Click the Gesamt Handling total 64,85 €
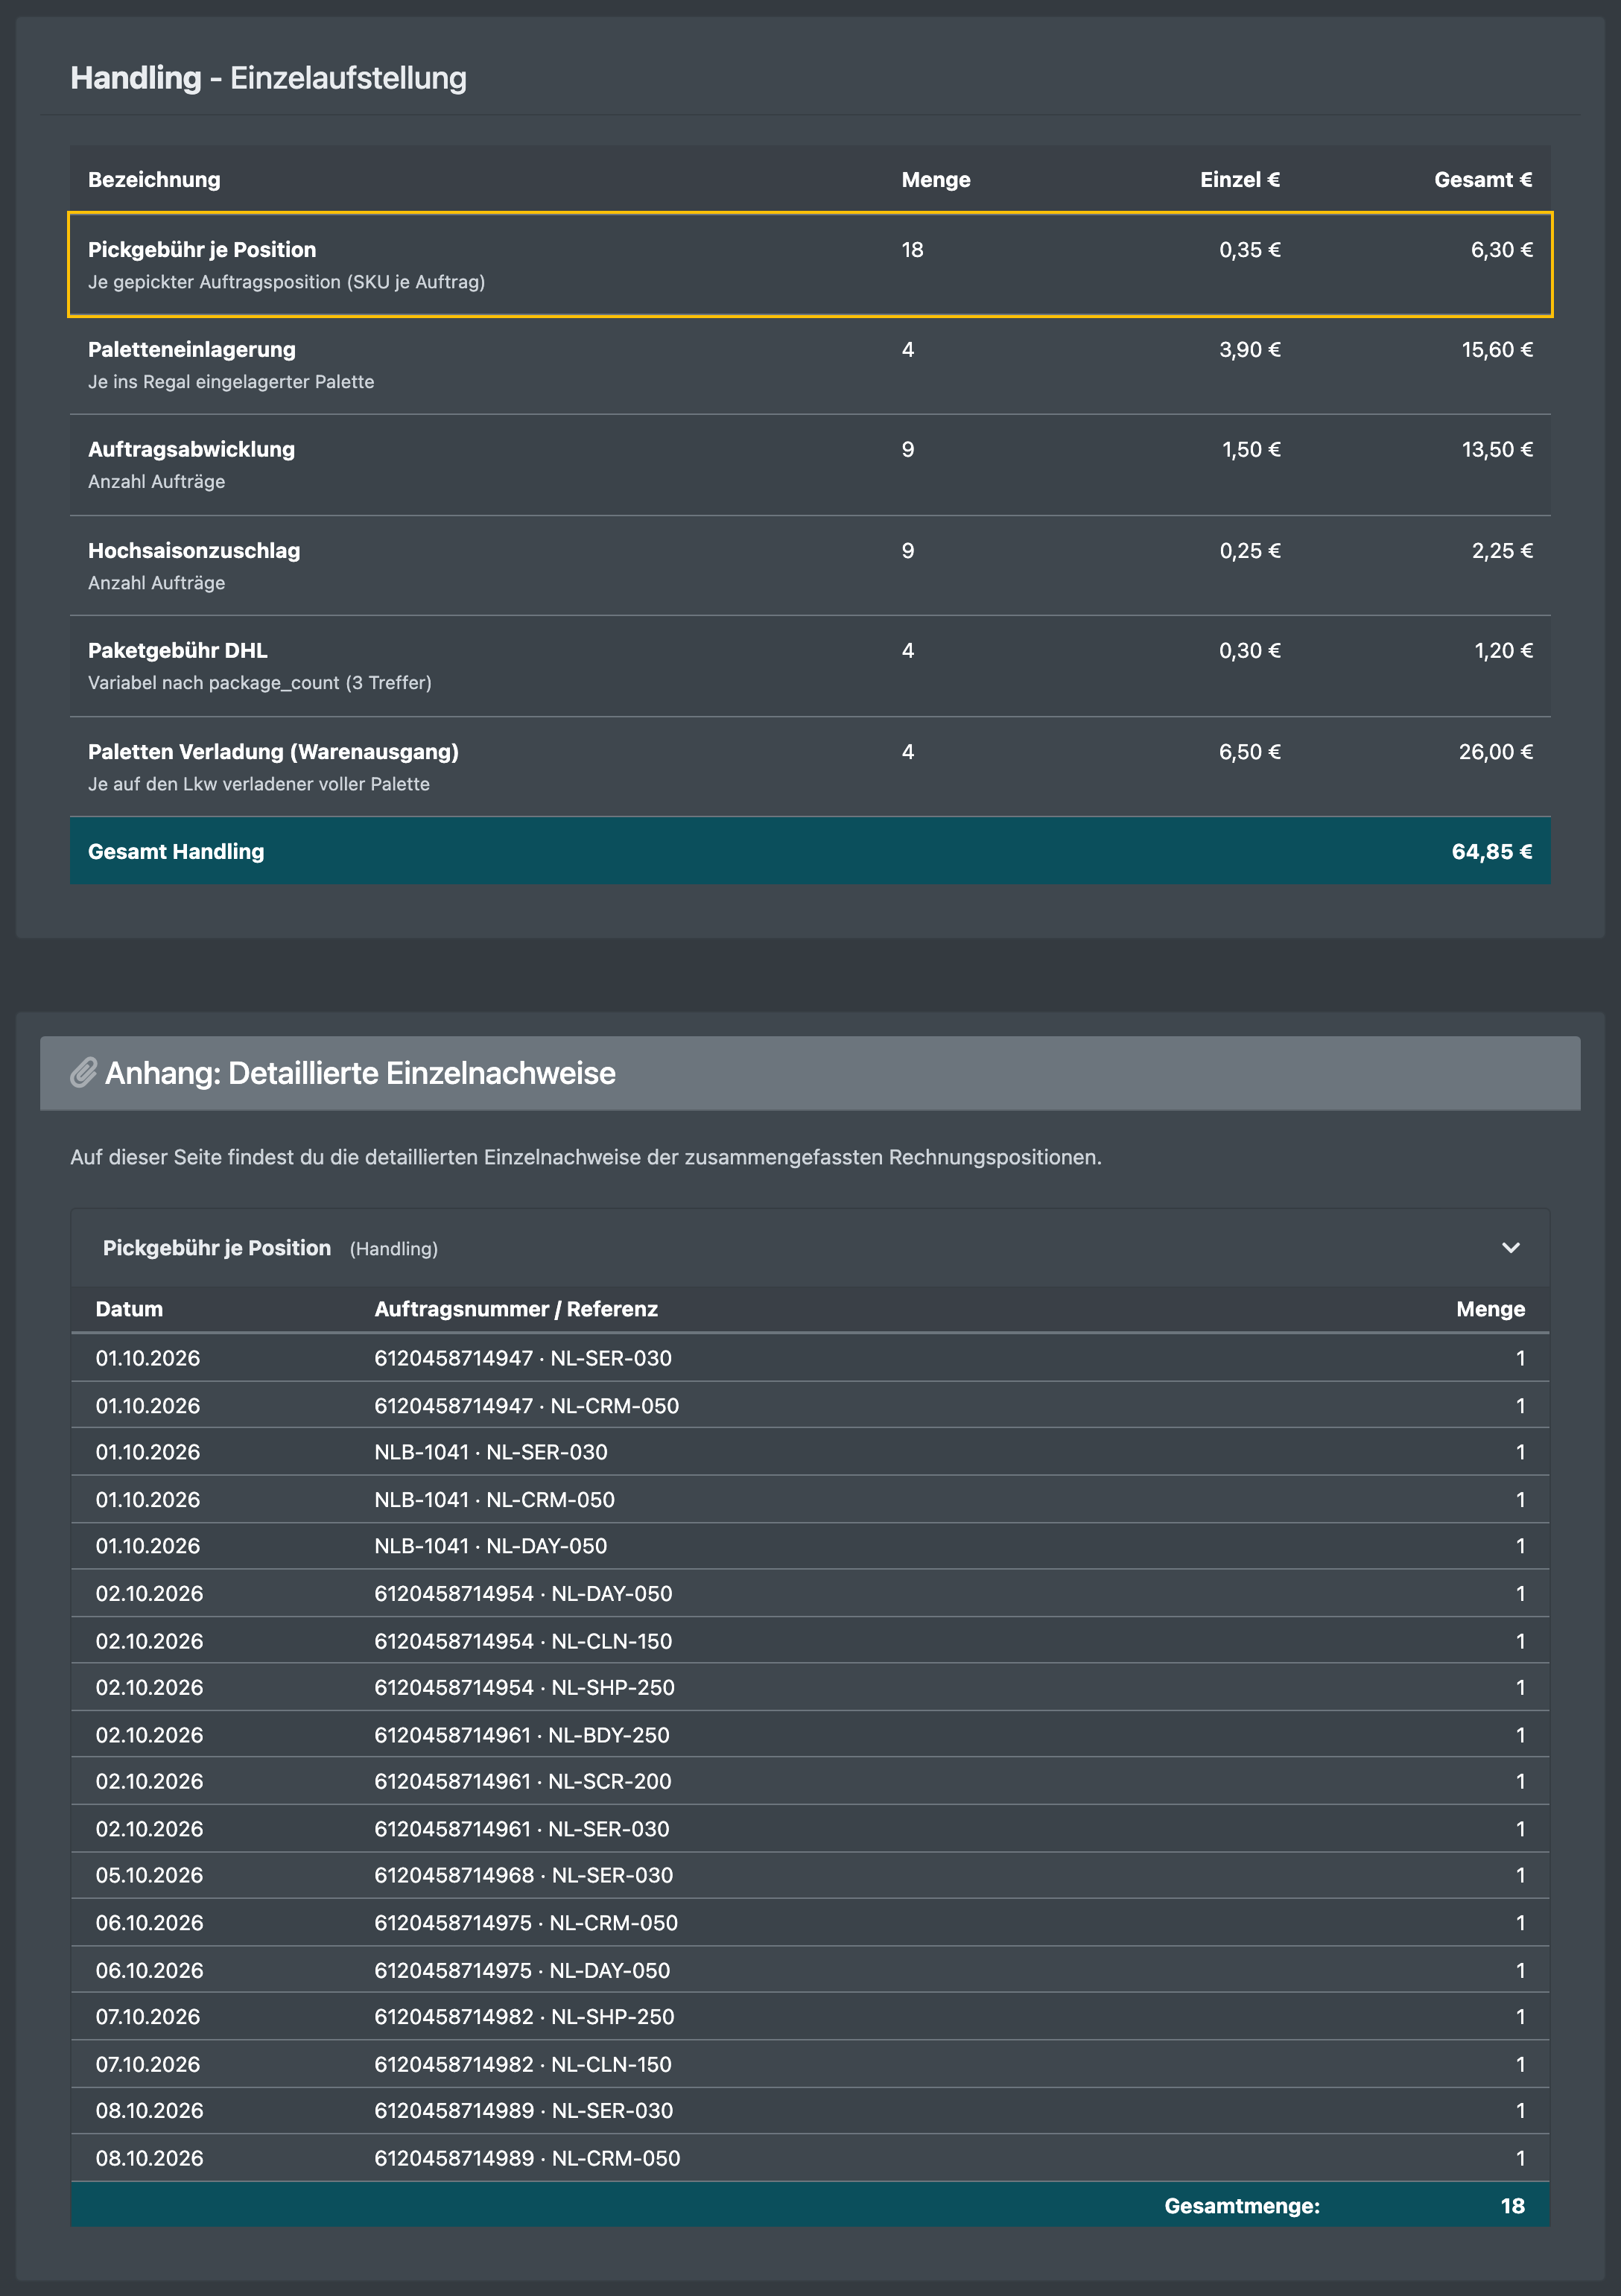 pyautogui.click(x=1492, y=852)
